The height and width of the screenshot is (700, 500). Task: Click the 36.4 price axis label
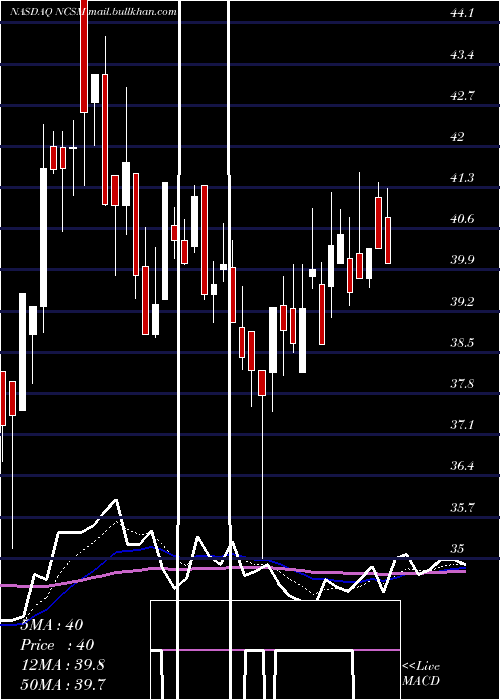tap(462, 466)
